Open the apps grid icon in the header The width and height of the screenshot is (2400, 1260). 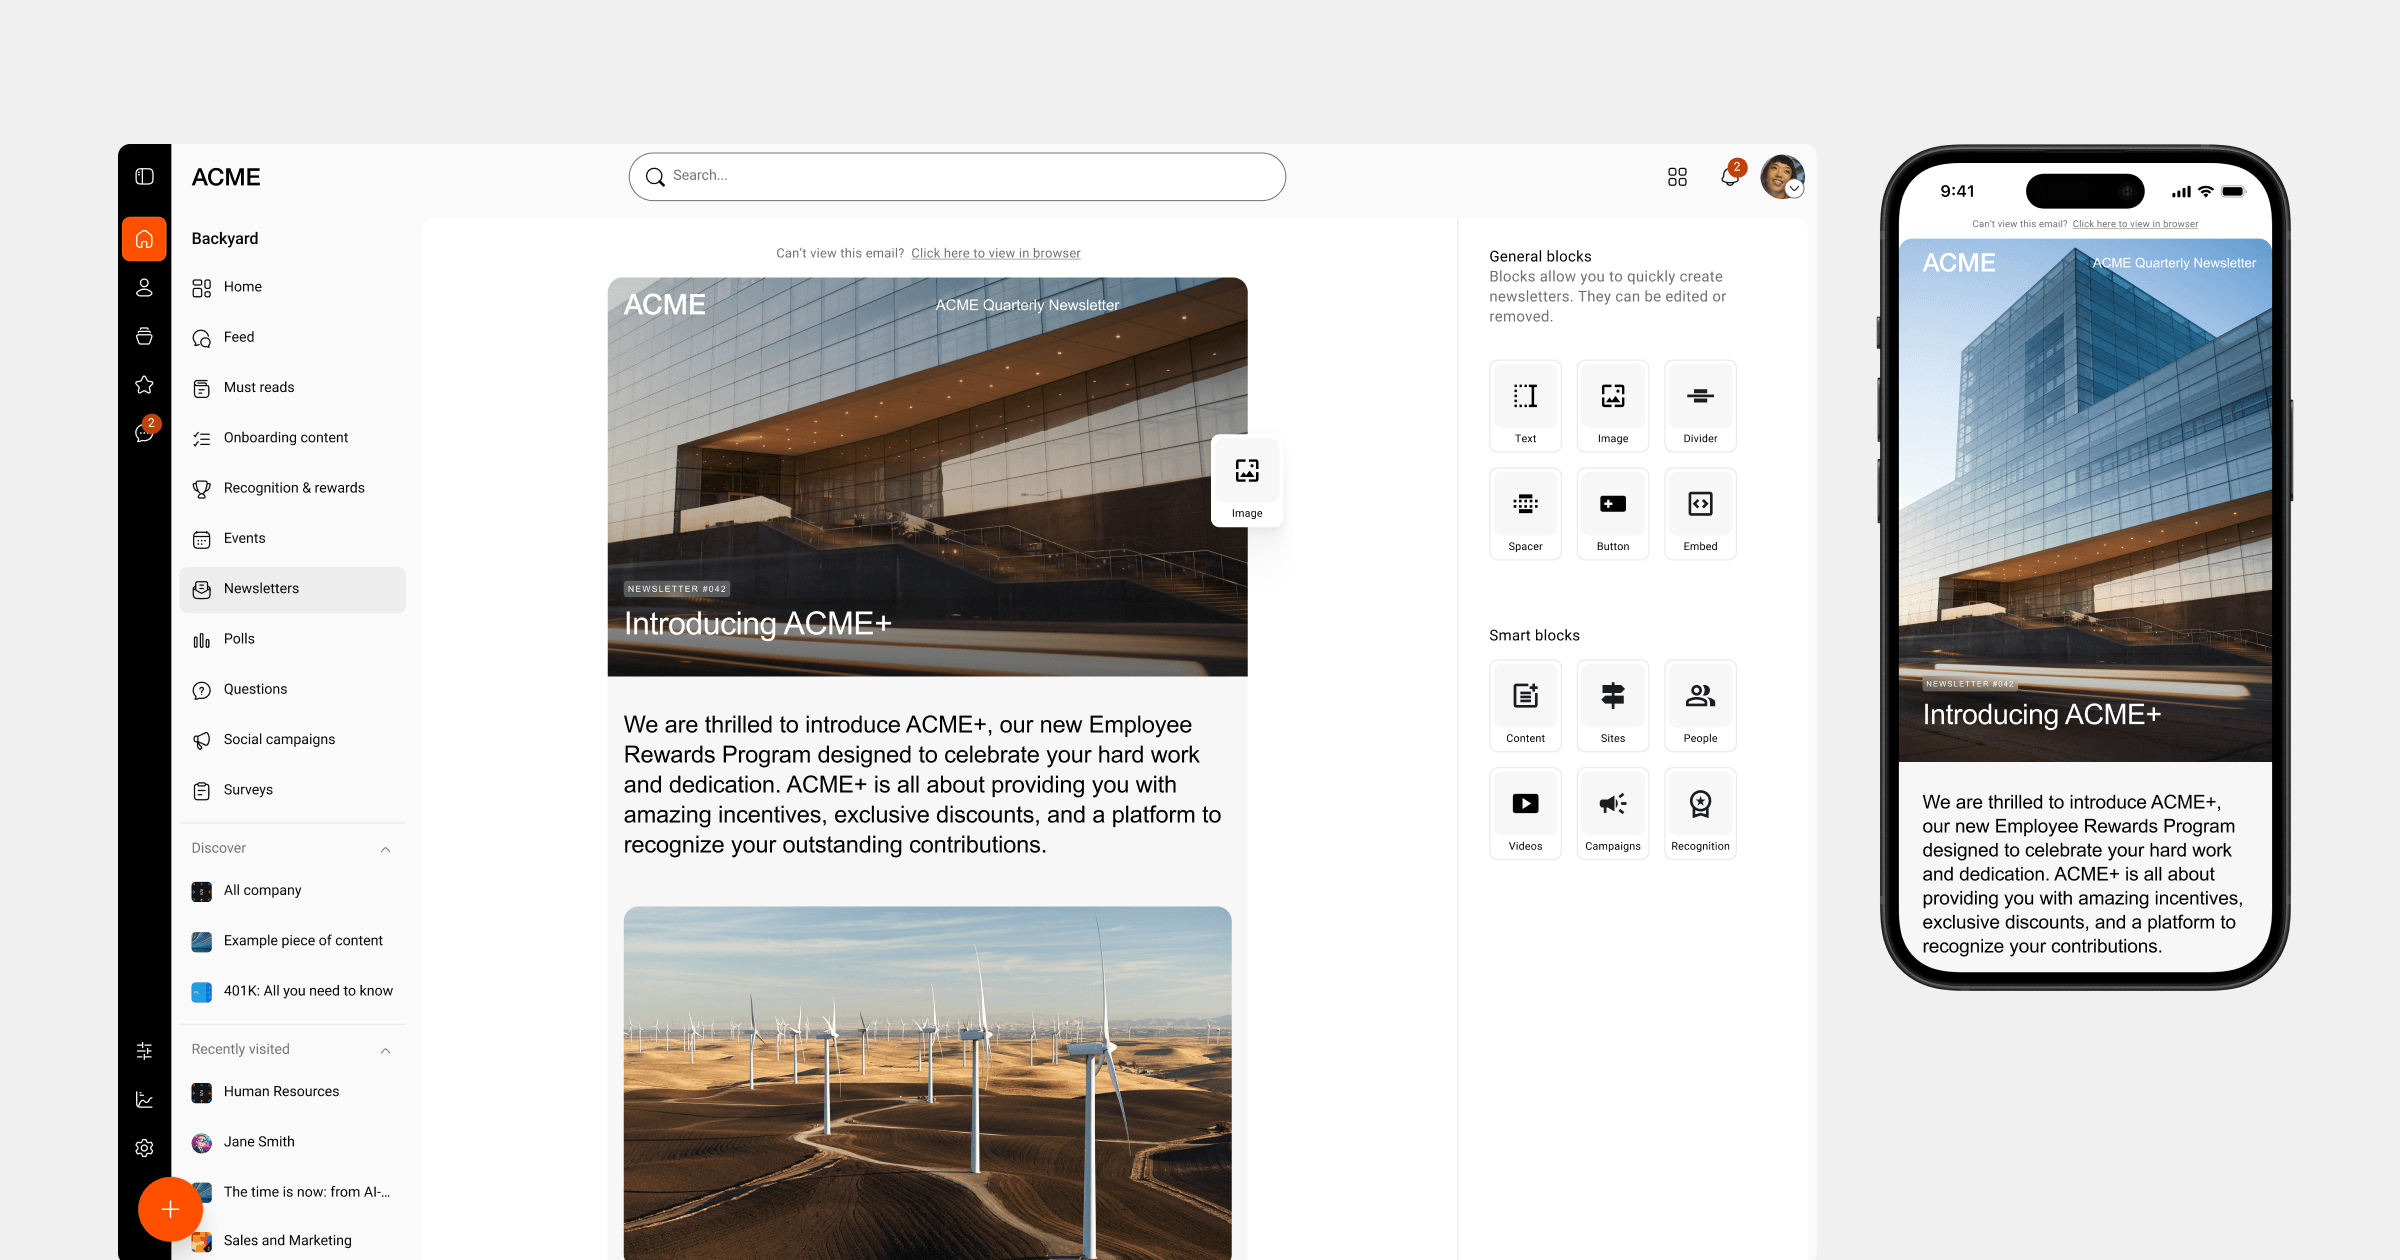[x=1677, y=177]
